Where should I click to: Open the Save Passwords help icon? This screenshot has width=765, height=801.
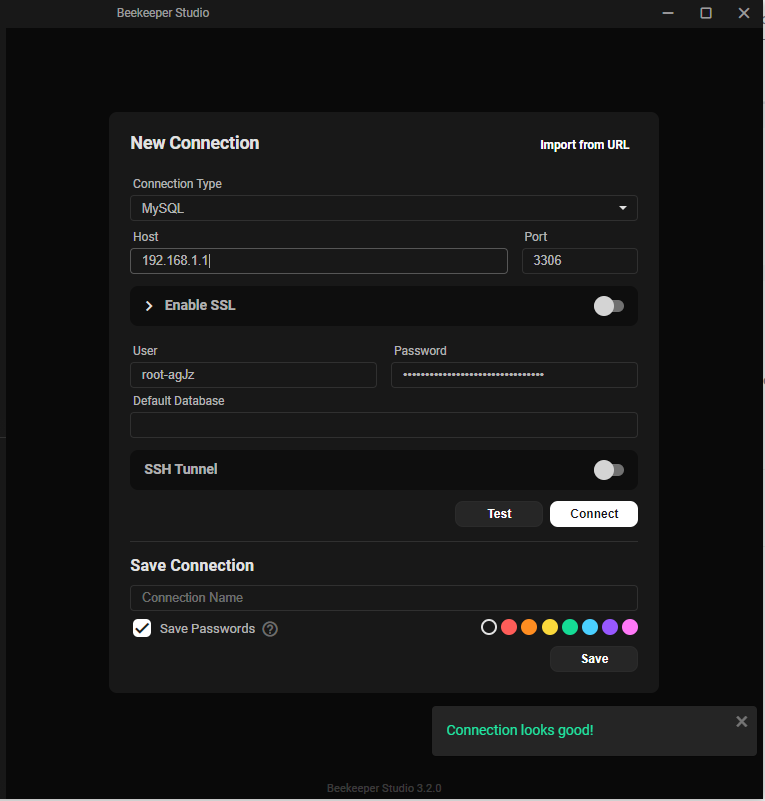pyautogui.click(x=270, y=629)
